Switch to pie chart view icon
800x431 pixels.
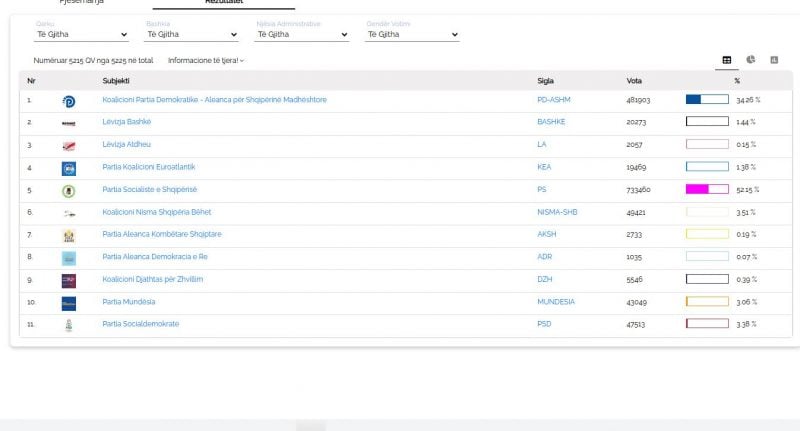click(751, 60)
